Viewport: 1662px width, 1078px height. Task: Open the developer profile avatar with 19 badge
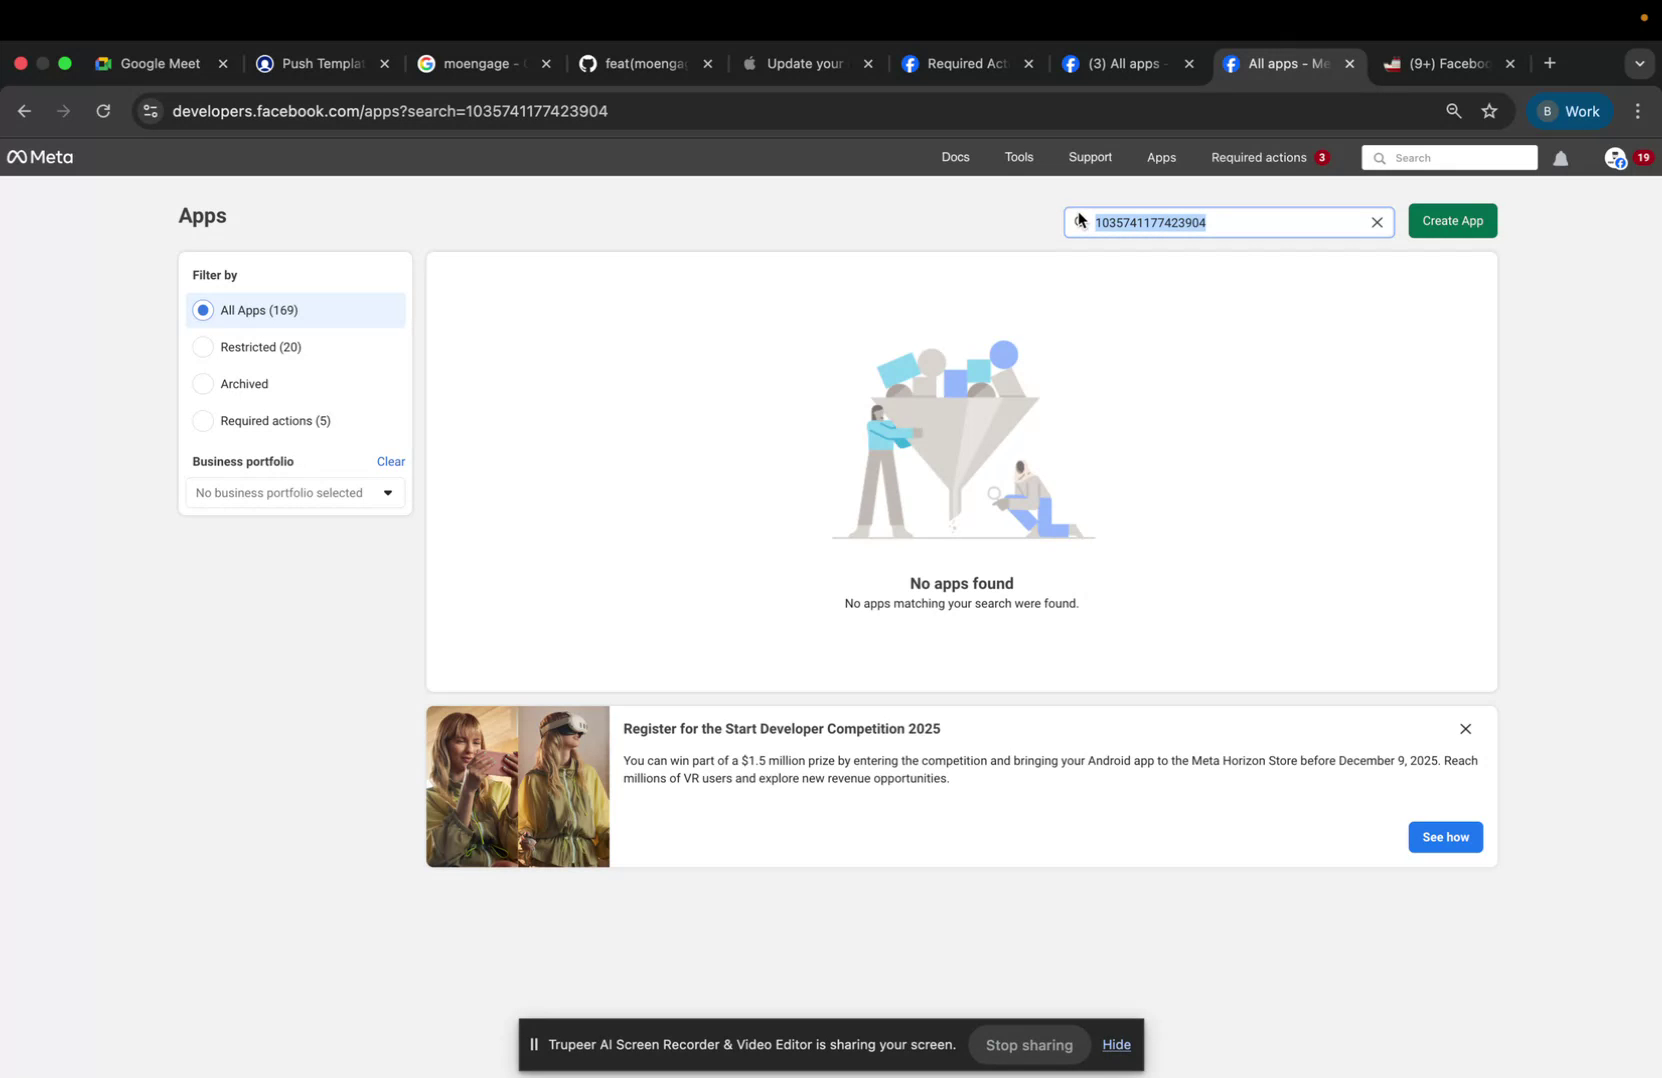(x=1618, y=158)
